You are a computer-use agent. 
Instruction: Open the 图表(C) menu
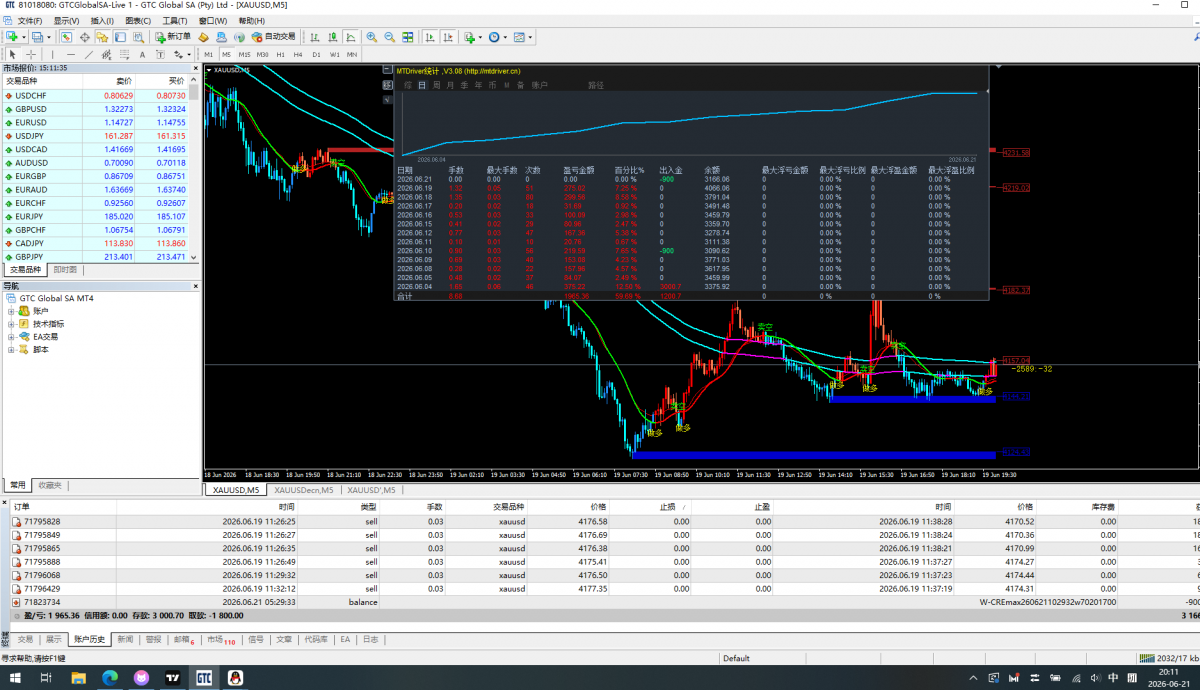point(138,20)
